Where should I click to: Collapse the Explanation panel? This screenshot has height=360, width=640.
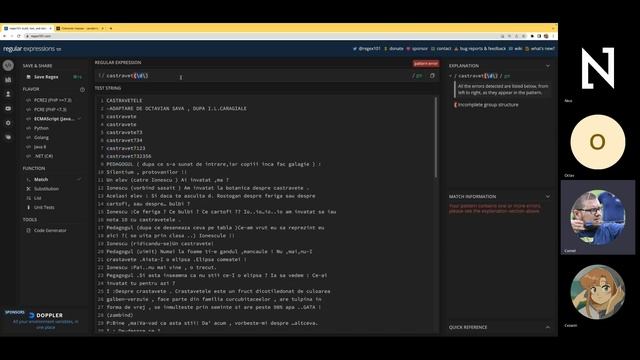coord(548,66)
